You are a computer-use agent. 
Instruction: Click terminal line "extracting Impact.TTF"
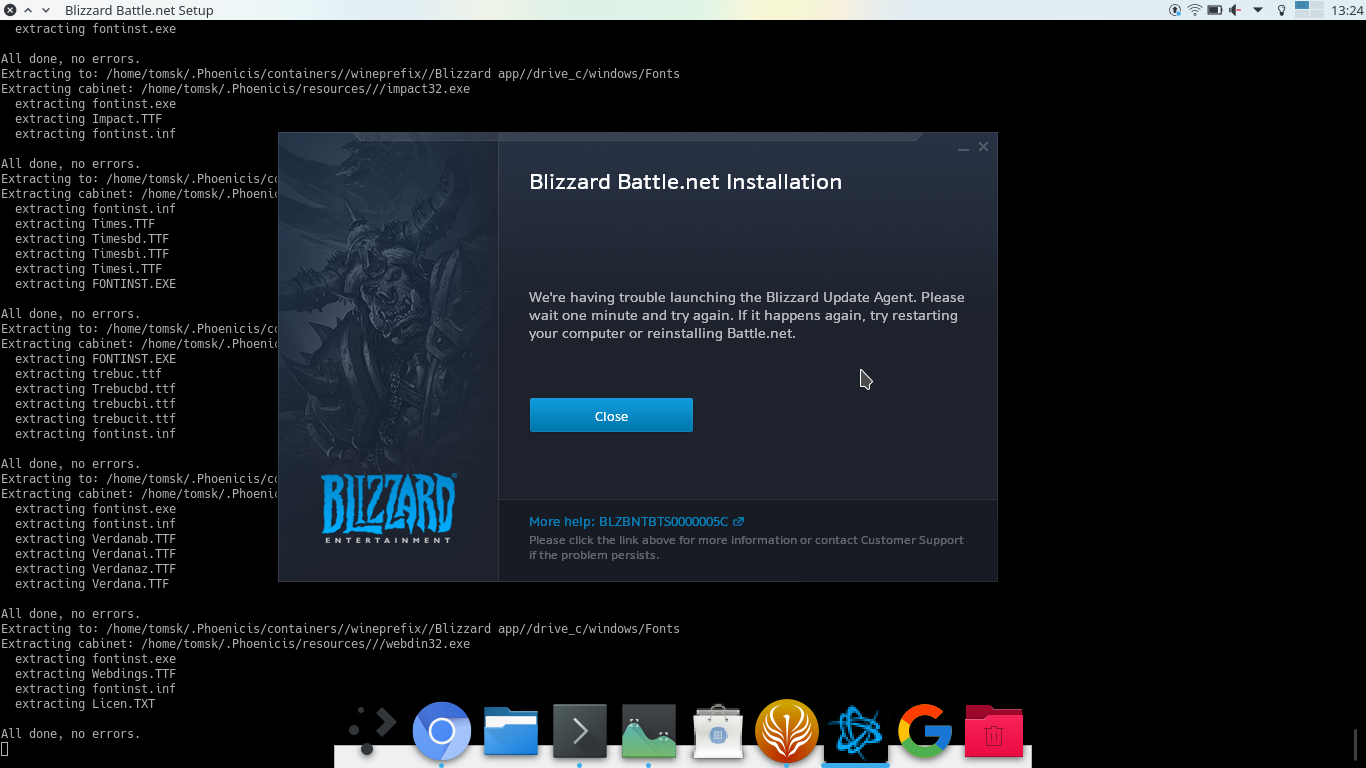pyautogui.click(x=88, y=119)
